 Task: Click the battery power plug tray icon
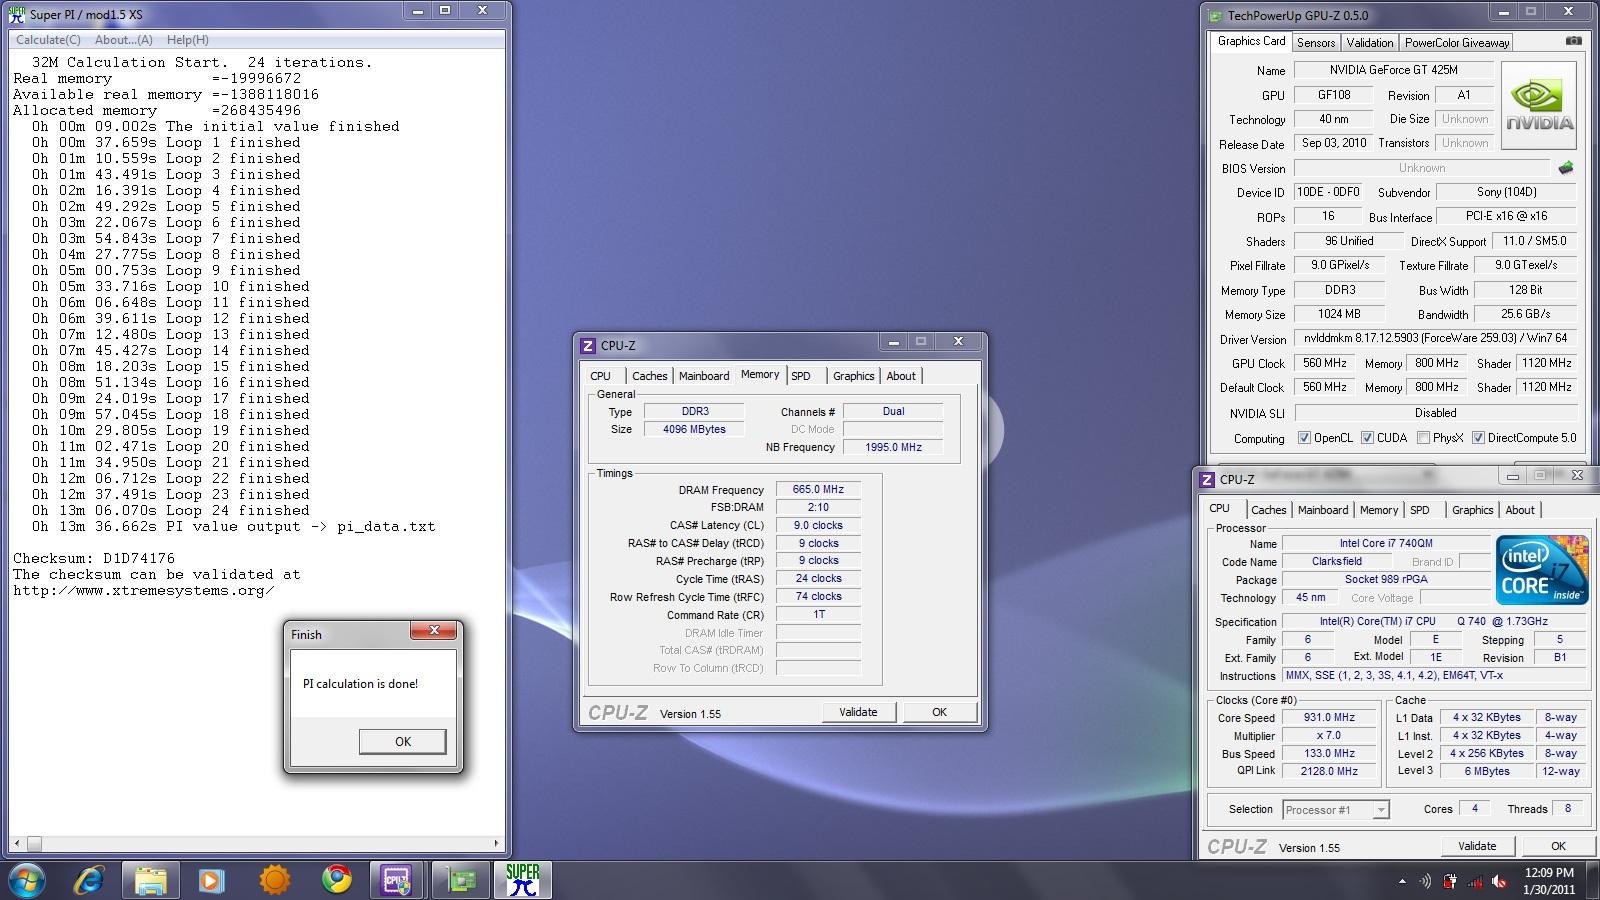[1450, 881]
